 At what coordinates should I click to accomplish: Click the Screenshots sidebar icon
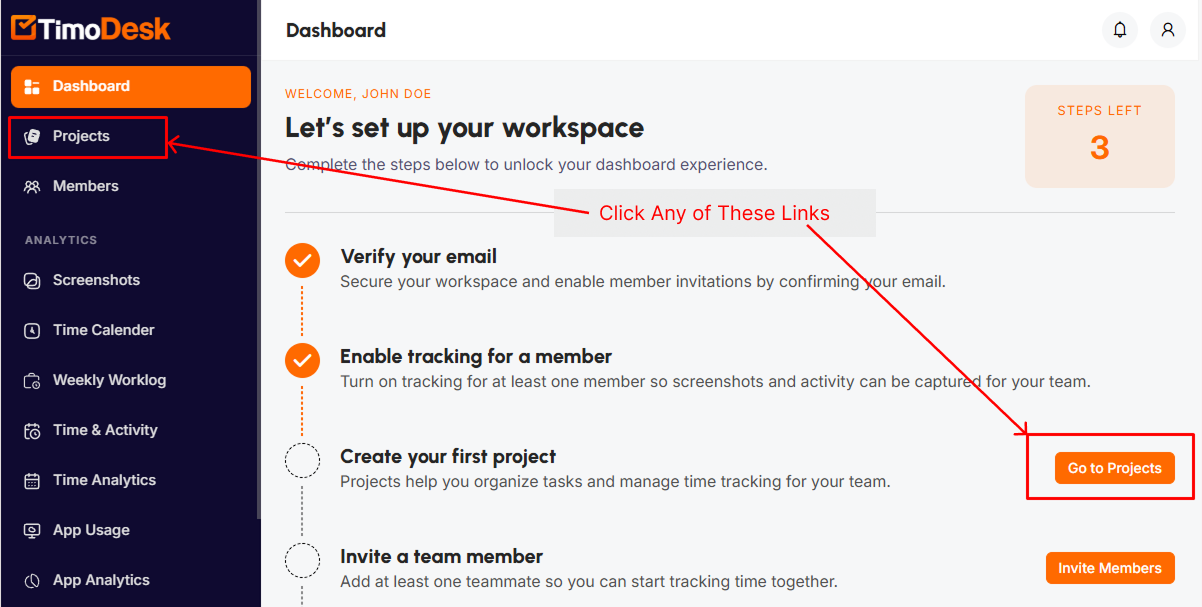tap(32, 281)
